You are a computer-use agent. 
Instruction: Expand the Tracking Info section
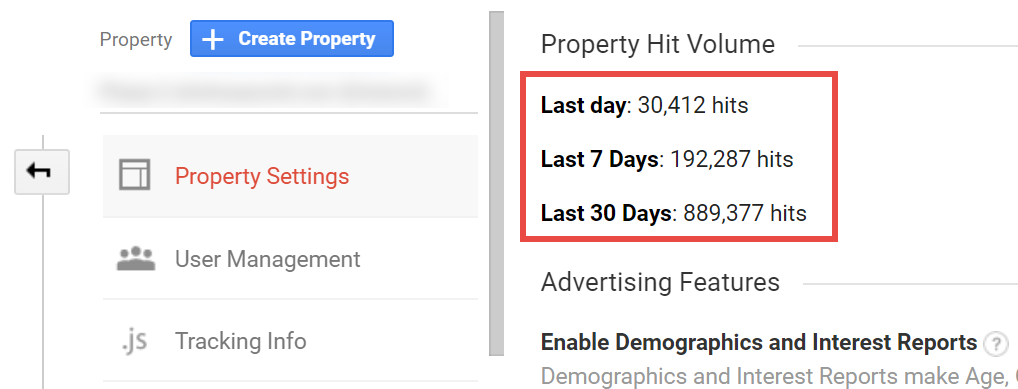(290, 341)
